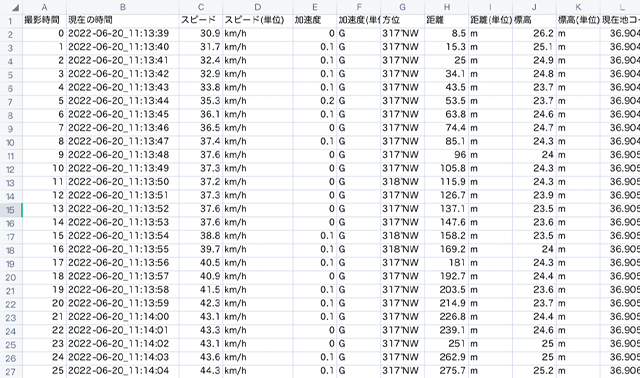Click the 現在の時間 header cell

pos(122,20)
